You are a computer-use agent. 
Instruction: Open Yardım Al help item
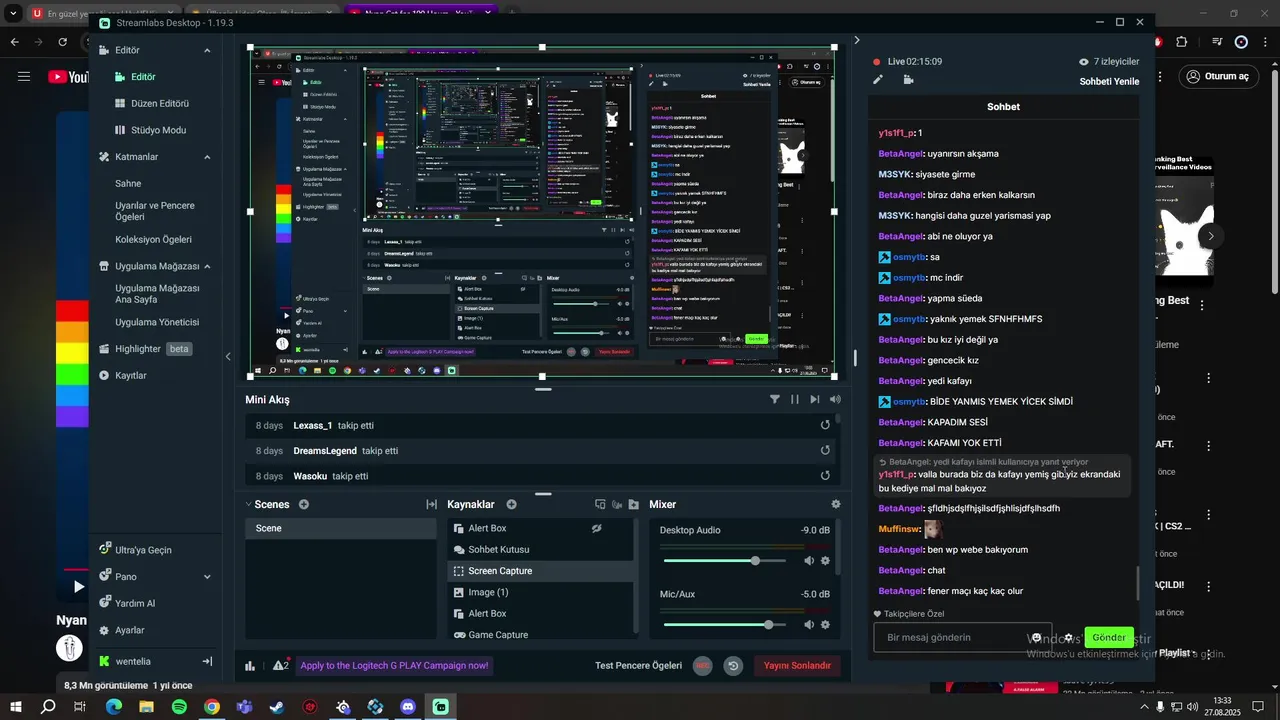[126, 604]
